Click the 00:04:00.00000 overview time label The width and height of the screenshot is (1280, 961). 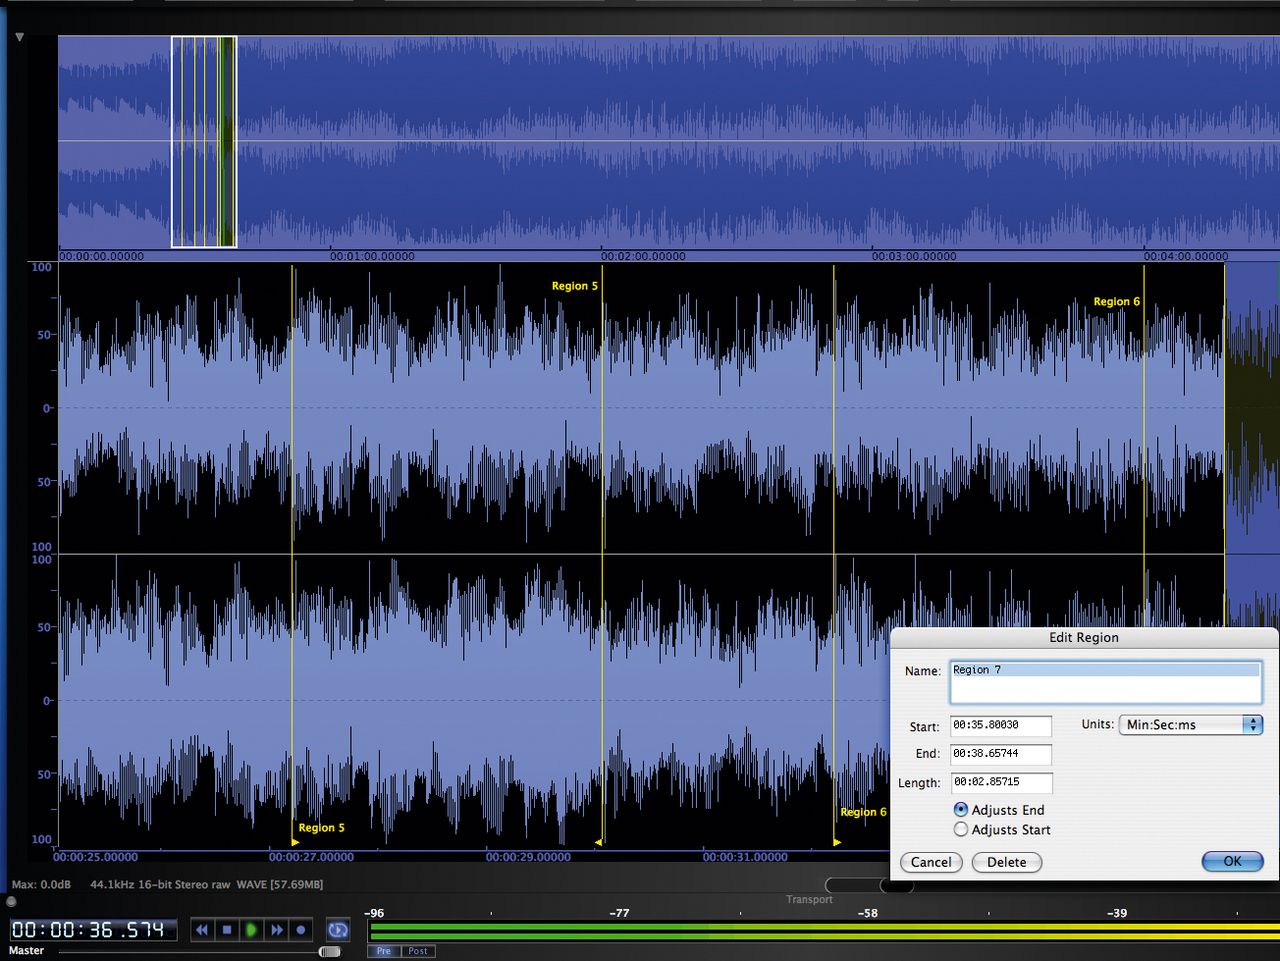pos(1185,256)
